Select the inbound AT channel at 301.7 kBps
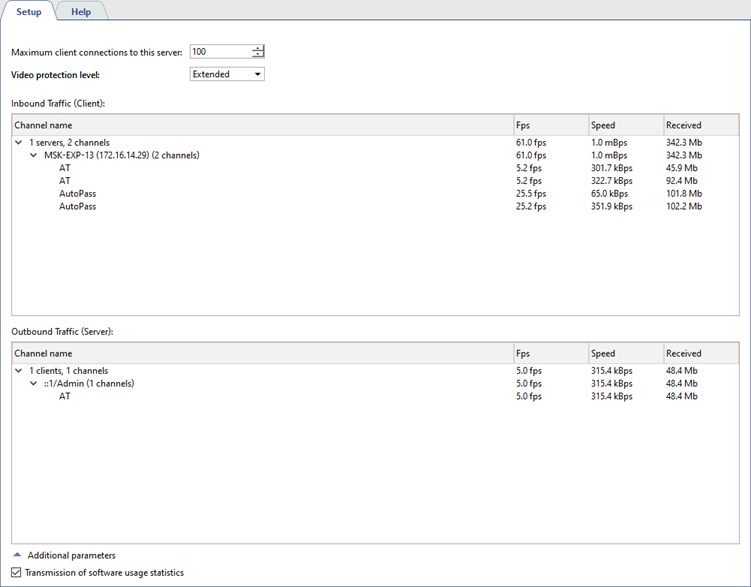751x587 pixels. (65, 168)
